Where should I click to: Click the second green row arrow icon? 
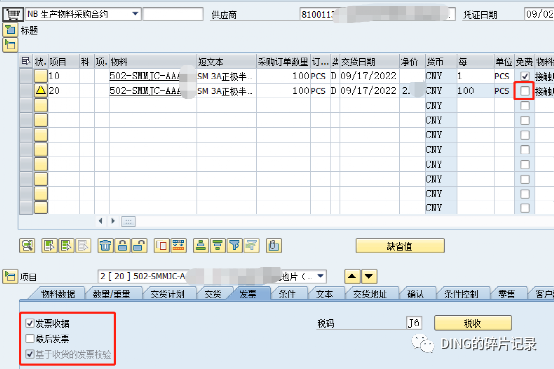[x=66, y=246]
